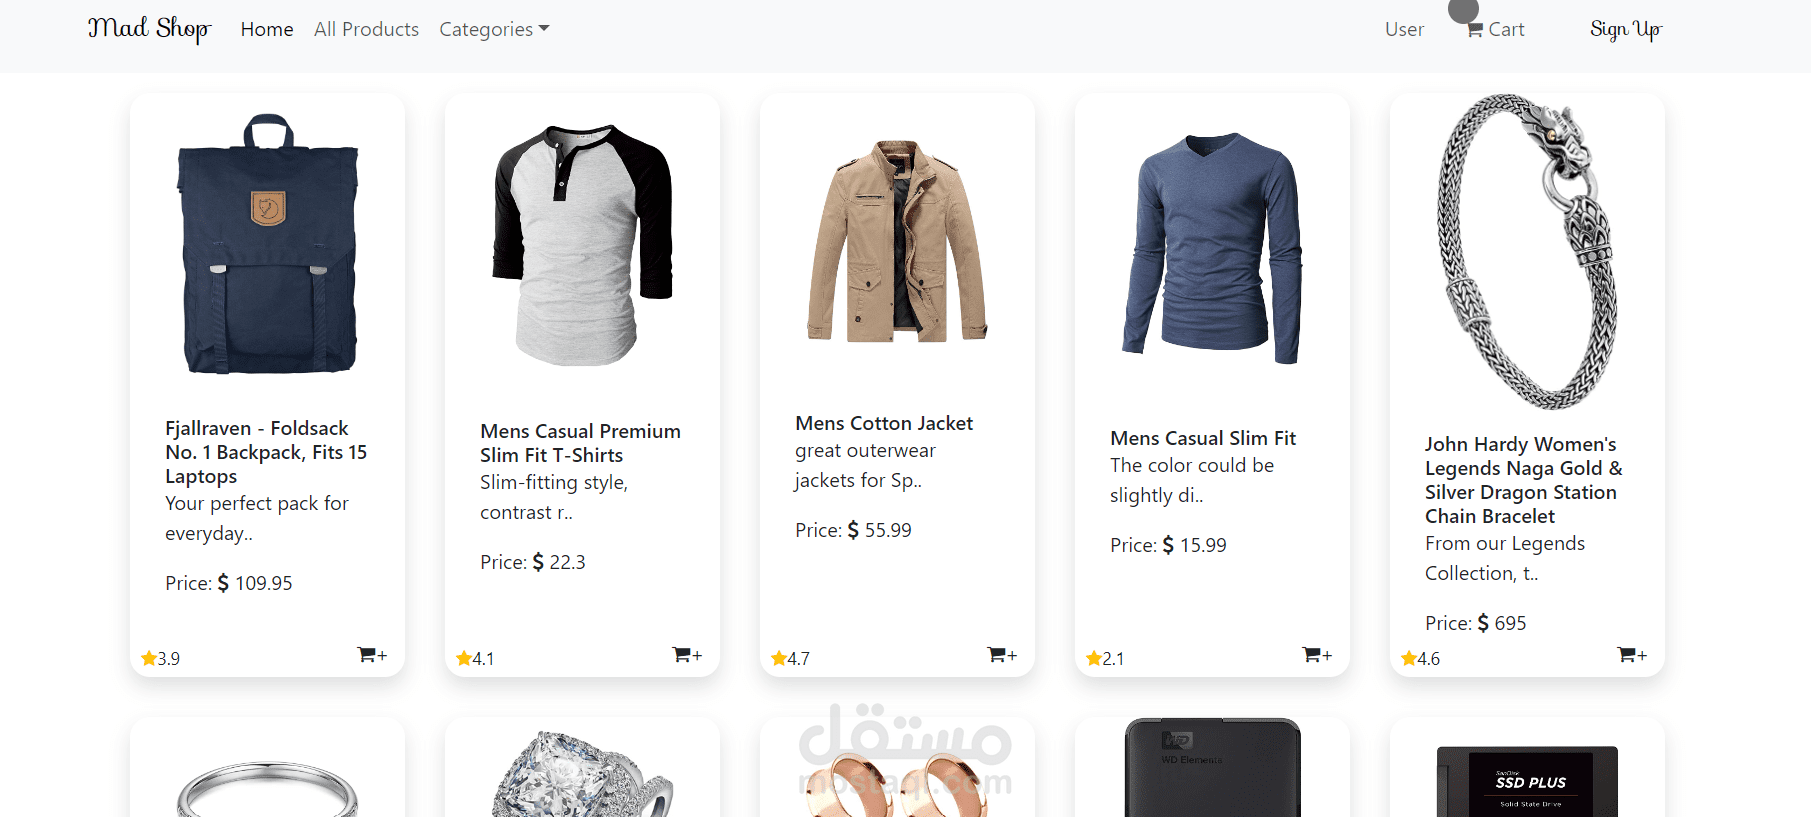Open the dragon chain bracelet image
Screen dimensions: 1811x817
1527,250
